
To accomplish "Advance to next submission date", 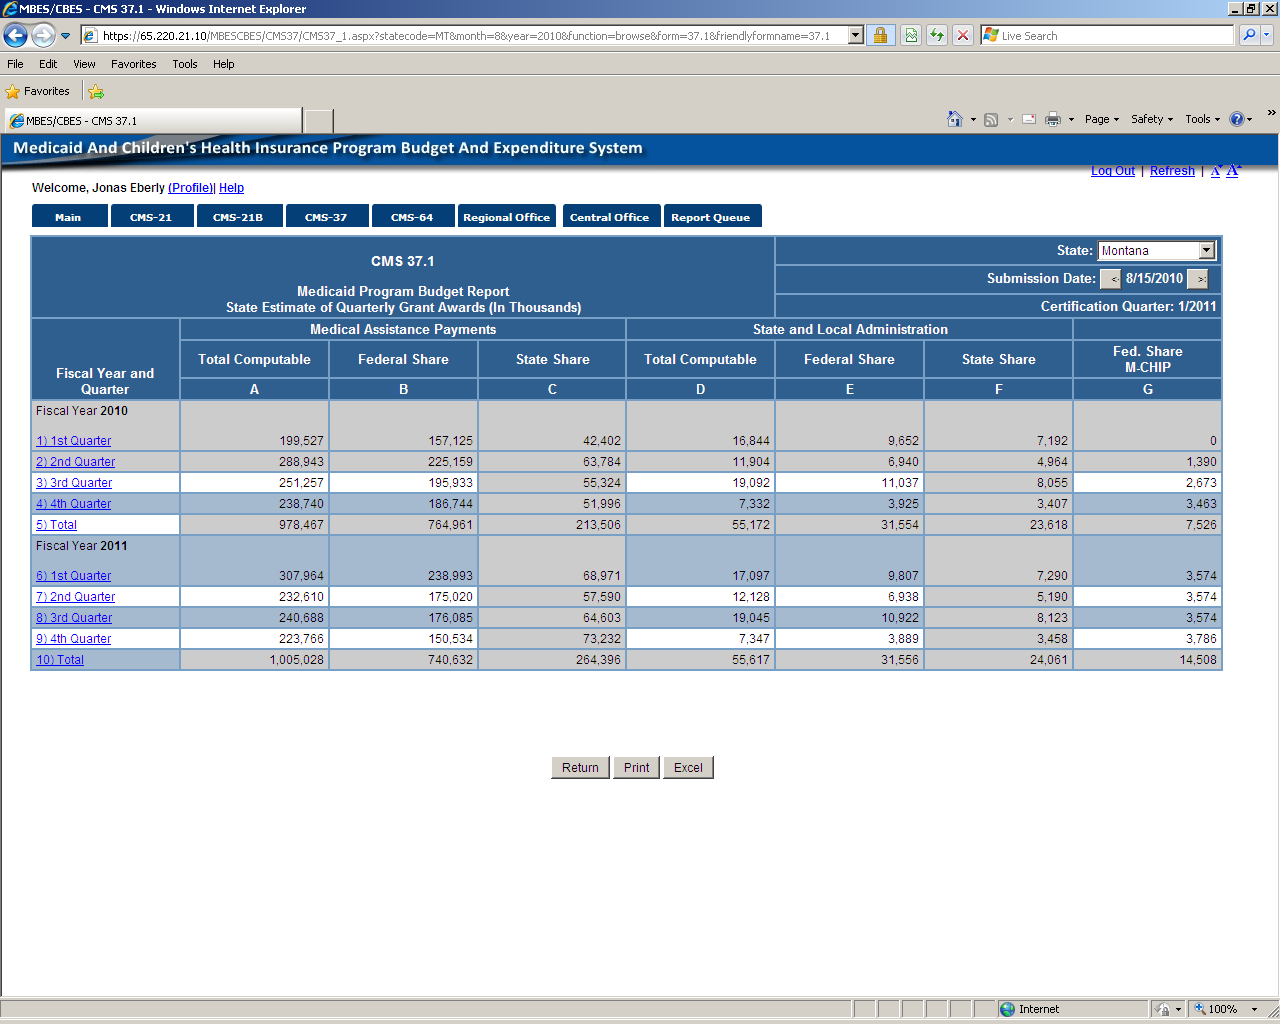I will [1198, 279].
